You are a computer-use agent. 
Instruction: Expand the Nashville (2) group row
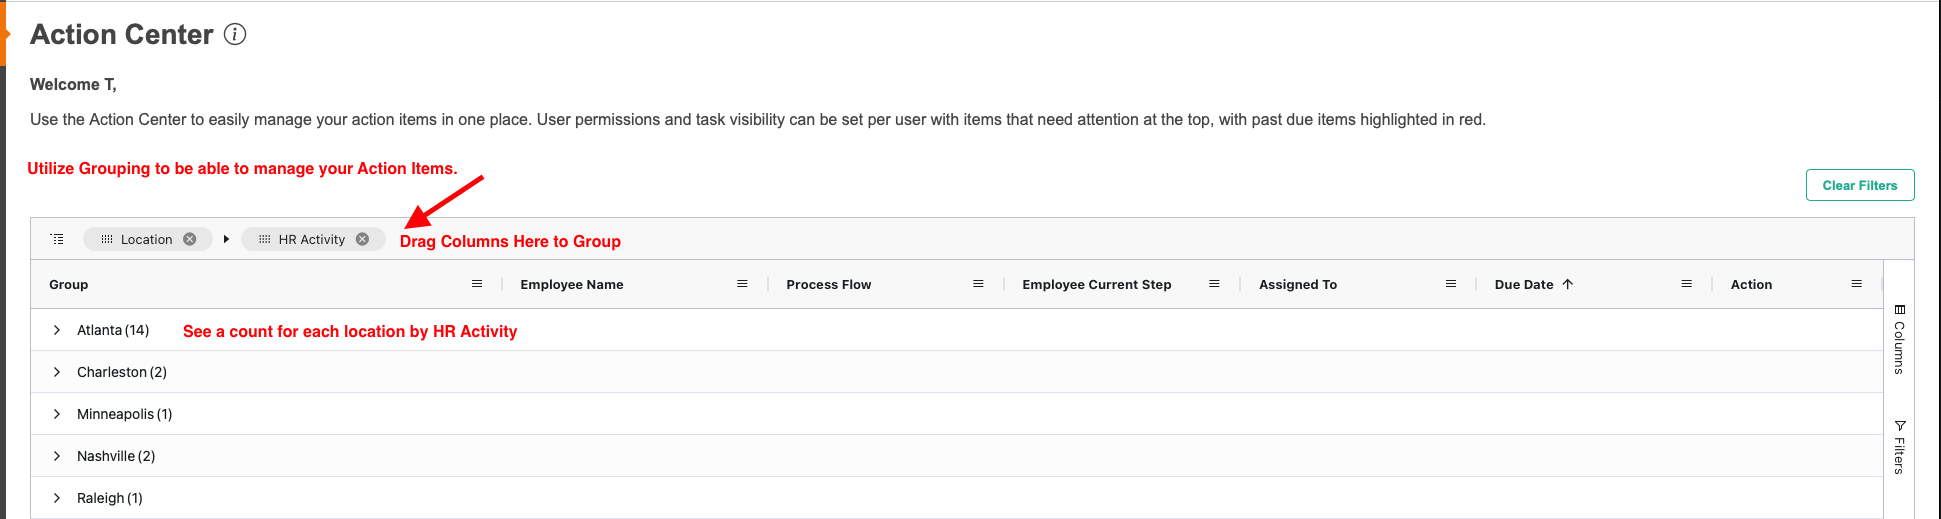pyautogui.click(x=57, y=456)
